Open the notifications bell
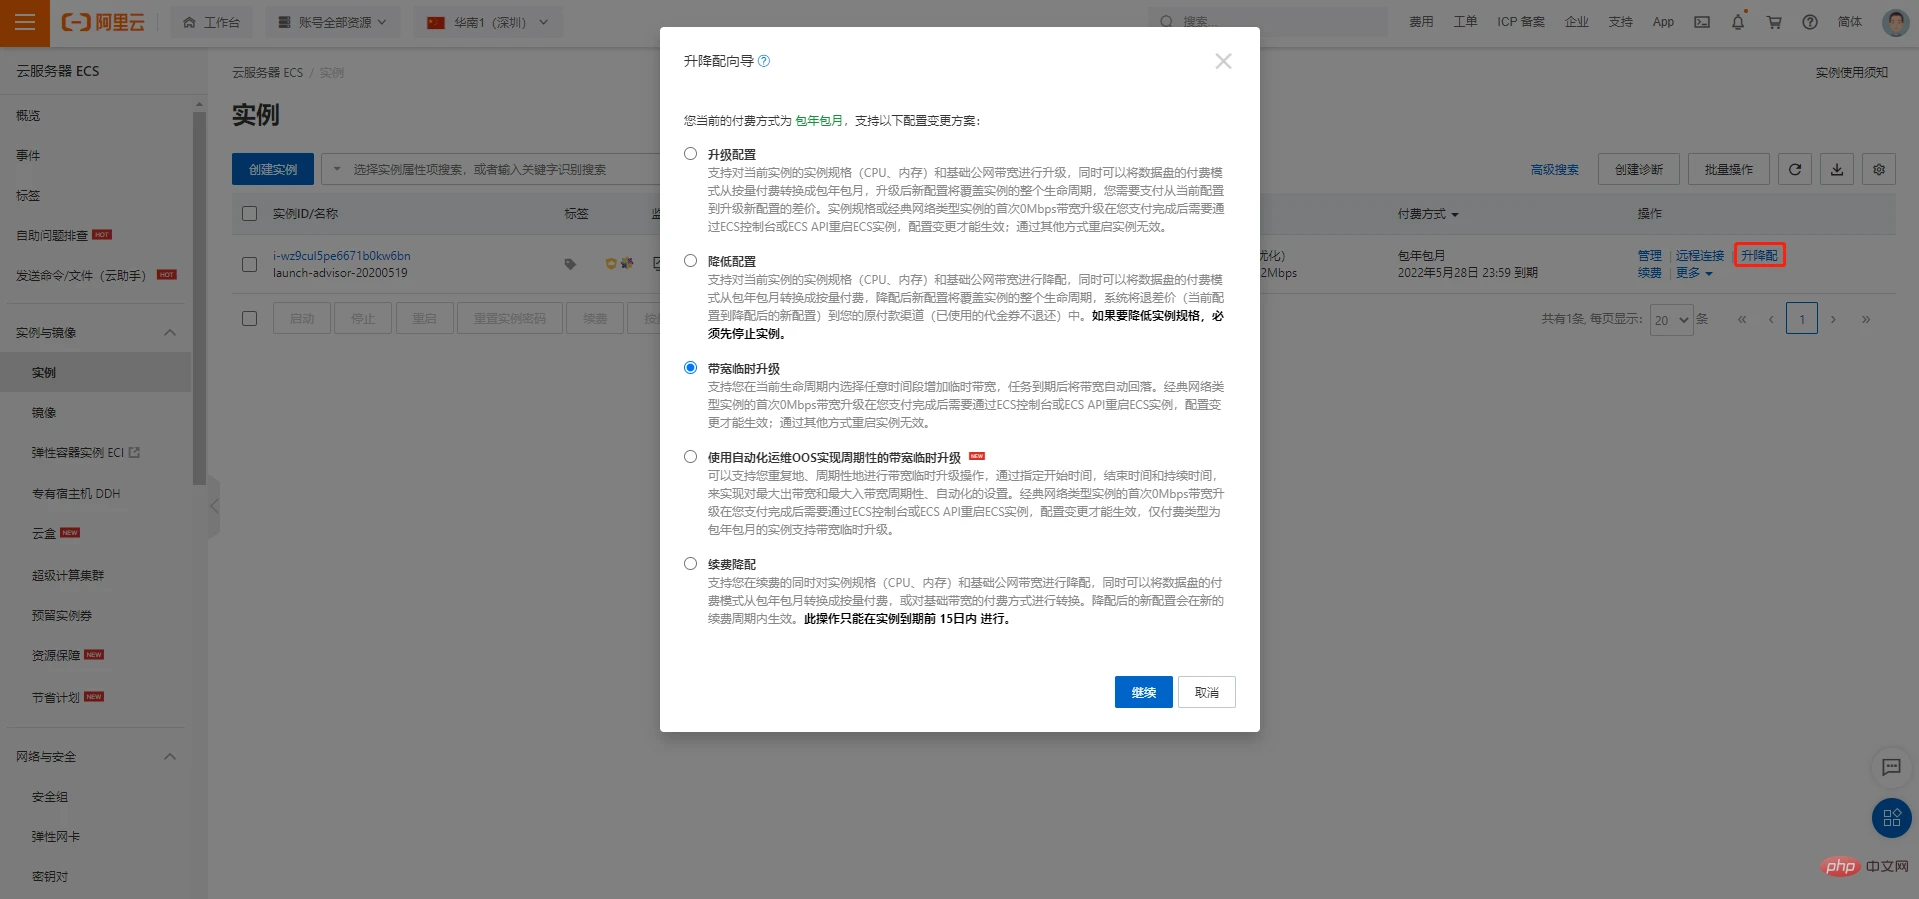1919x899 pixels. 1738,22
